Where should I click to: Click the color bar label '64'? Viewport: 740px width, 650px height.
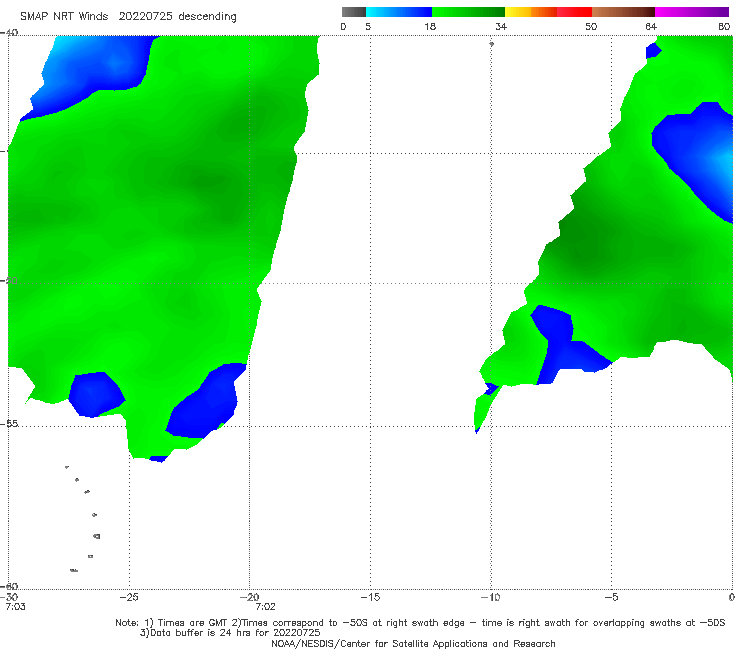[x=651, y=26]
